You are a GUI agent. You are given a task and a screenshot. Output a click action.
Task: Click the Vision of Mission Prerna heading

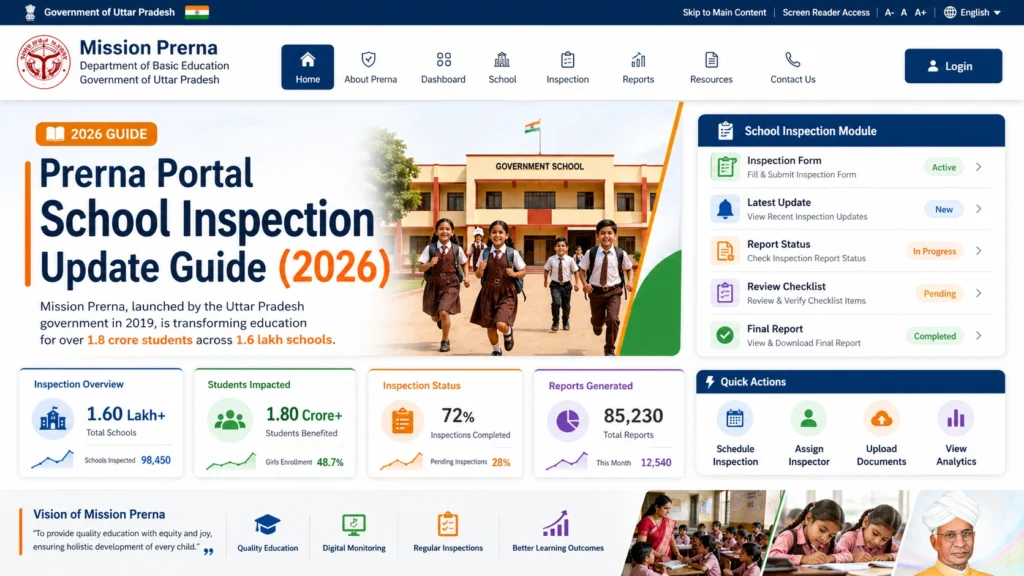tap(99, 515)
